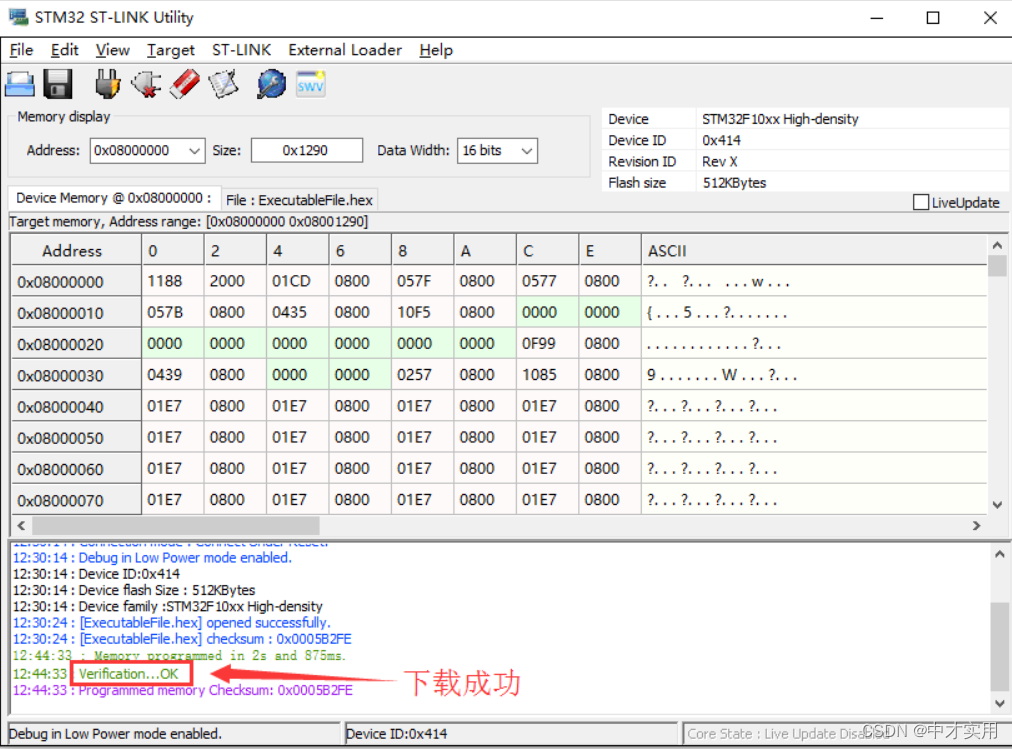The image size is (1012, 749).
Task: Open ST-LINK menu
Action: coord(241,50)
